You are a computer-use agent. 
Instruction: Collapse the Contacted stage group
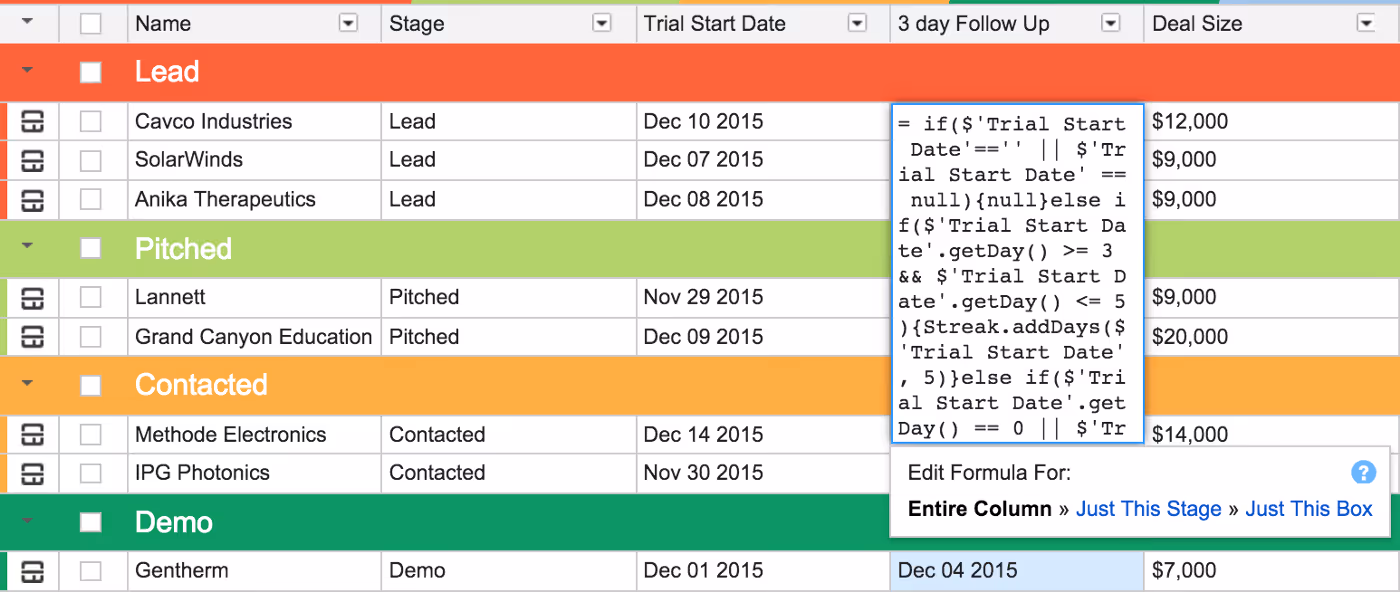coord(27,384)
